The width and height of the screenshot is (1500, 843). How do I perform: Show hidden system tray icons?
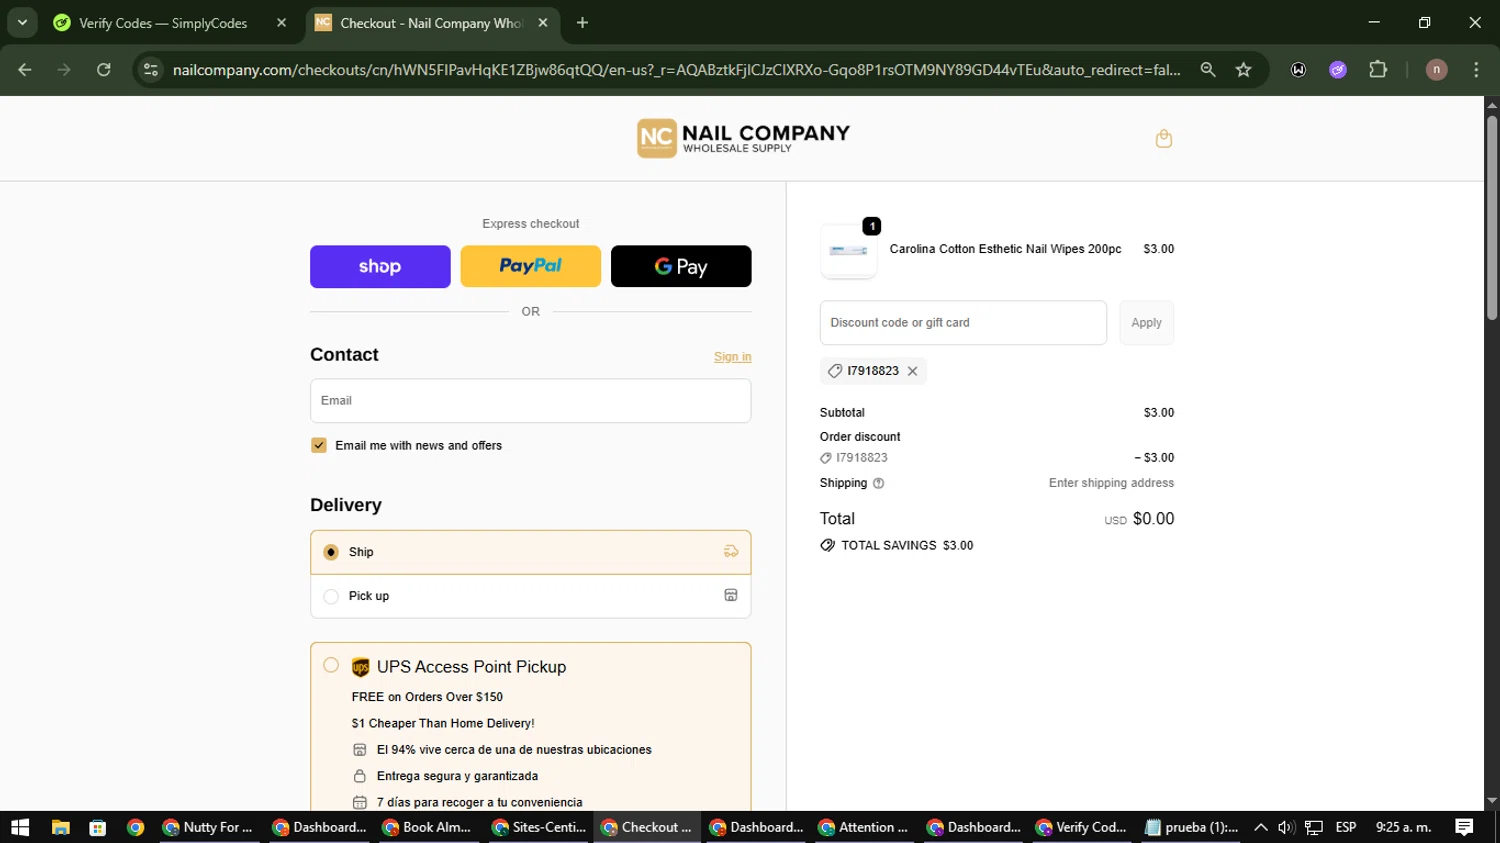1260,827
